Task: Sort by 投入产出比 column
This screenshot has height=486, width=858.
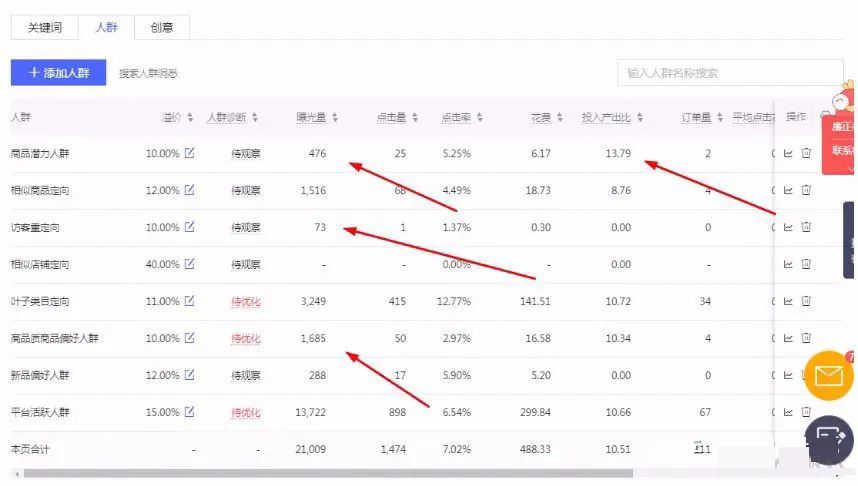Action: (x=640, y=117)
